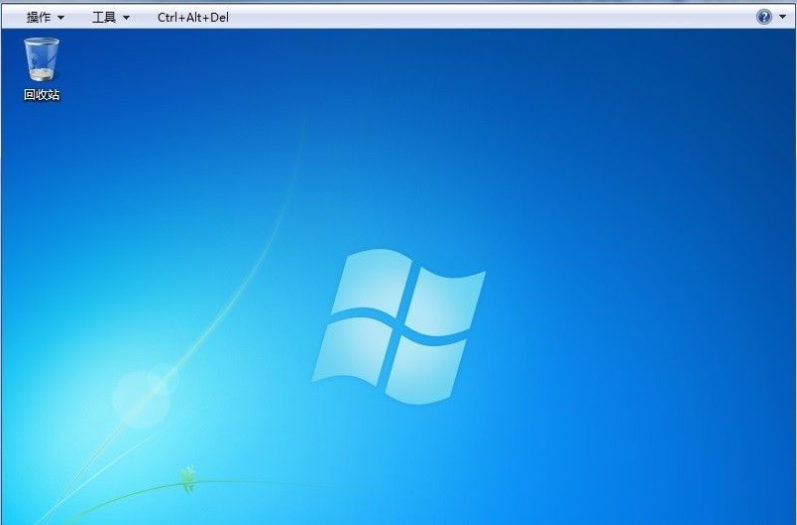Click the blue help question mark icon
797x525 pixels.
tap(763, 17)
